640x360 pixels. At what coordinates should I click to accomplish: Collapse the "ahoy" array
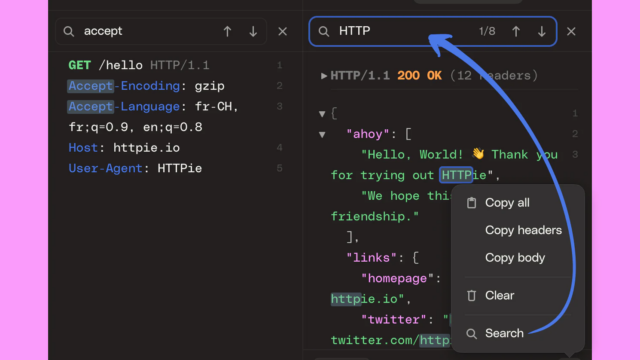322,134
